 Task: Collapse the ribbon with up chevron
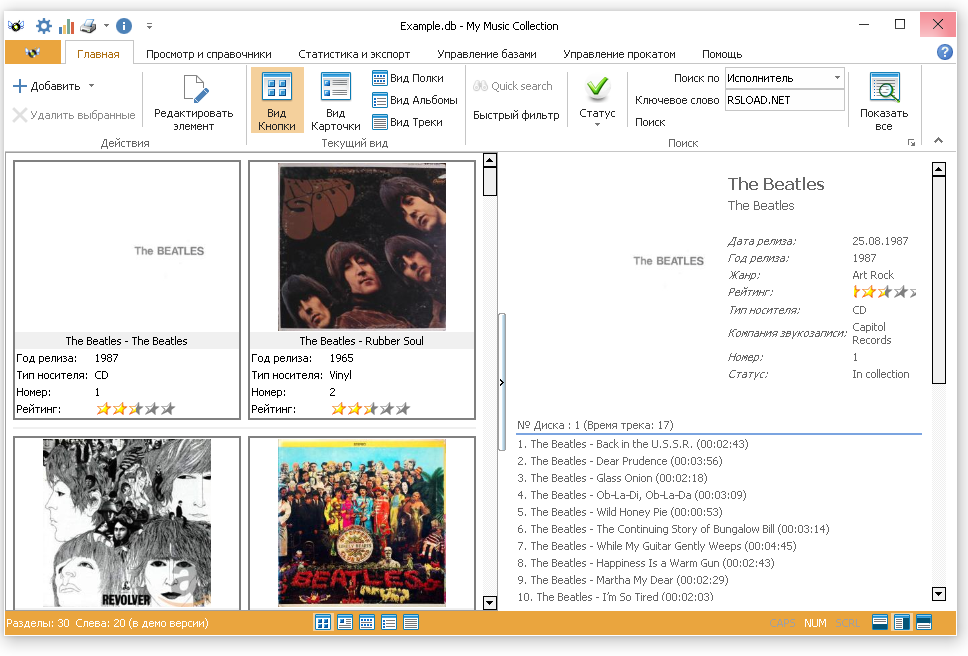coord(938,141)
